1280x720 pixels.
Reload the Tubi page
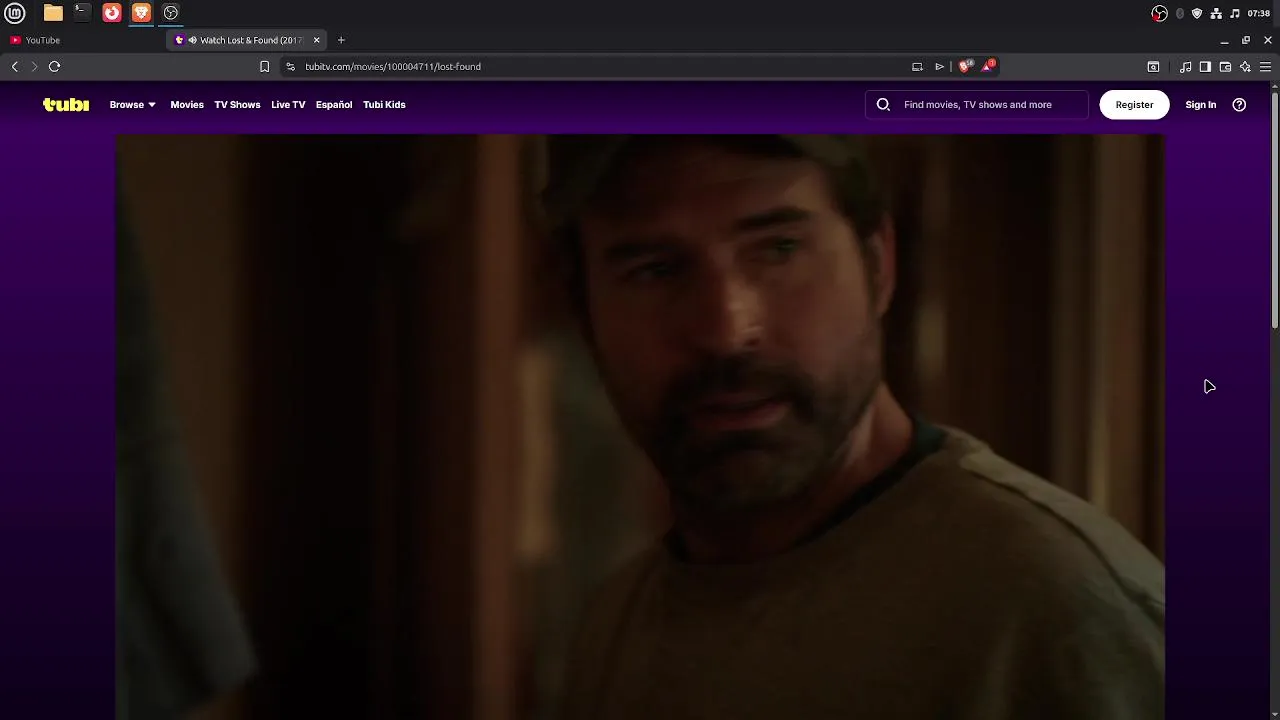tap(54, 66)
